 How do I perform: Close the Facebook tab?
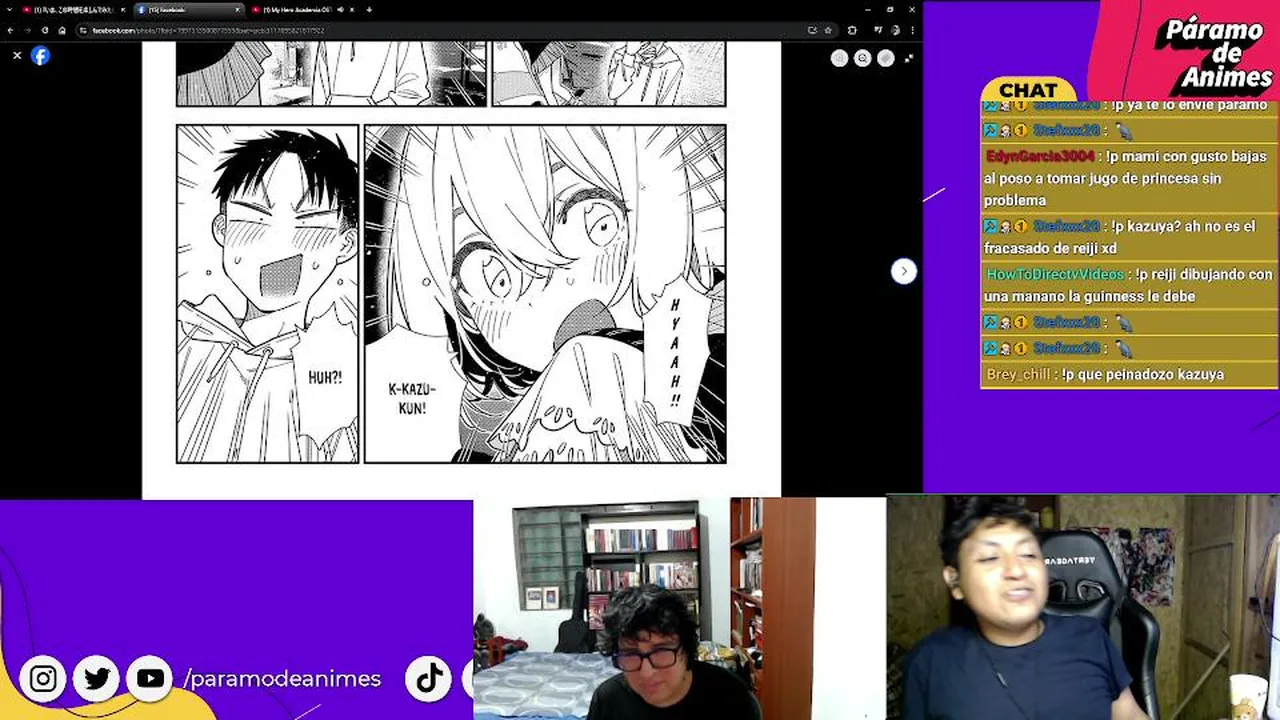(238, 10)
